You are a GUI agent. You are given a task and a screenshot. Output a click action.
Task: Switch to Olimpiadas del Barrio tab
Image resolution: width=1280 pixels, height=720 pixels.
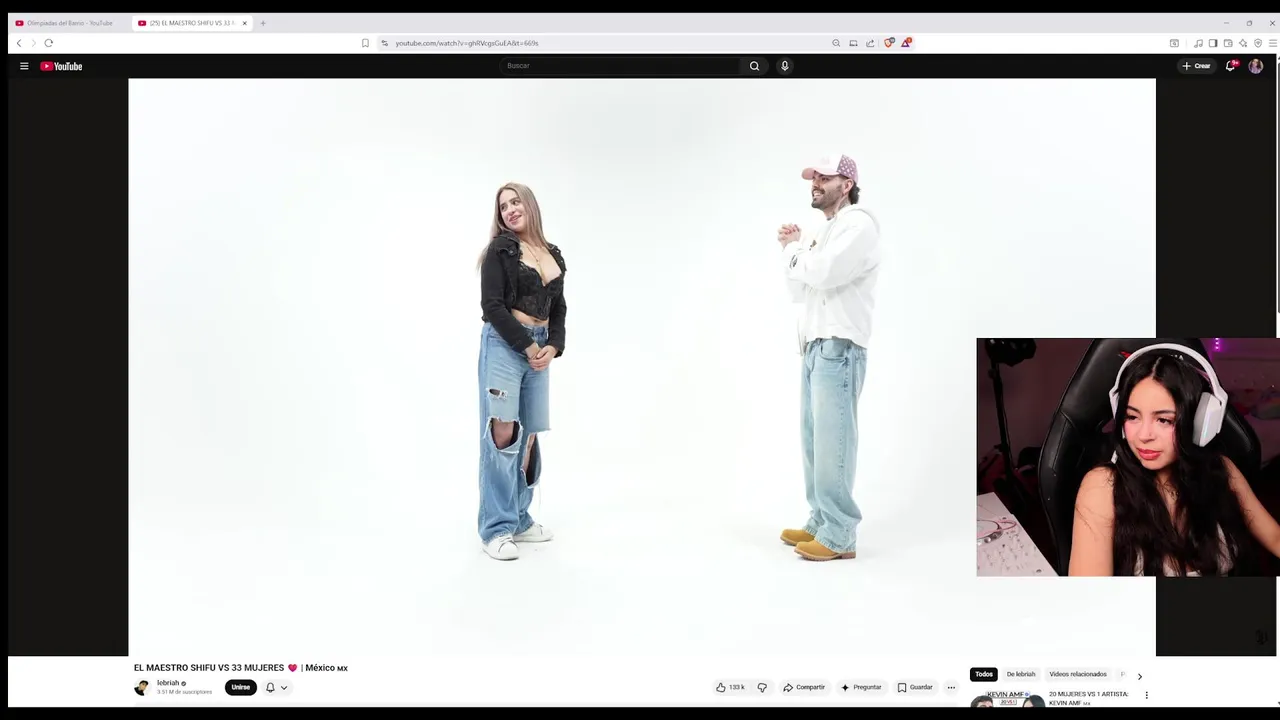pos(70,23)
